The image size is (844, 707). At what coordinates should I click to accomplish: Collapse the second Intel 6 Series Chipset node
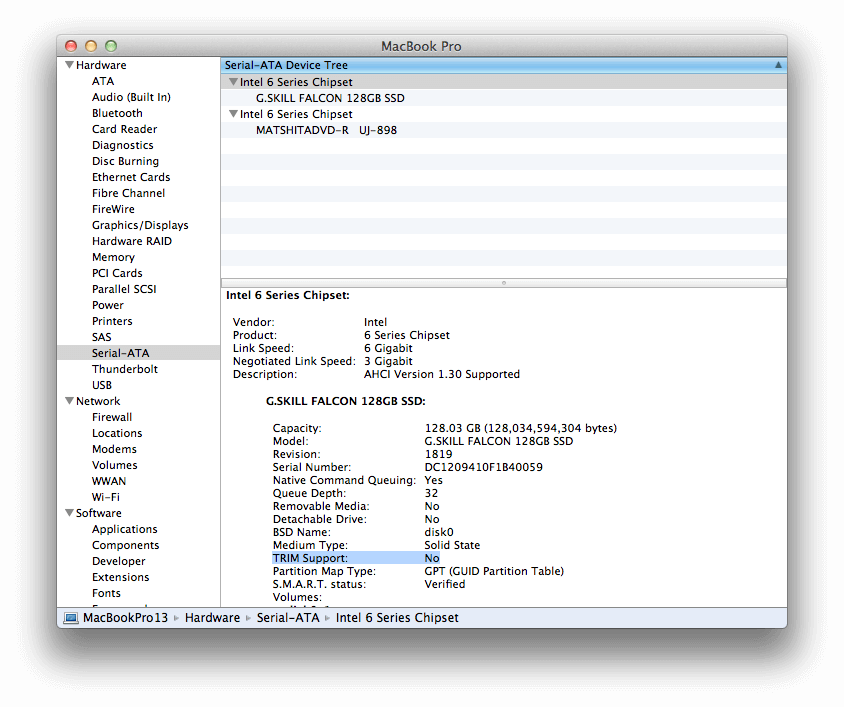coord(233,114)
